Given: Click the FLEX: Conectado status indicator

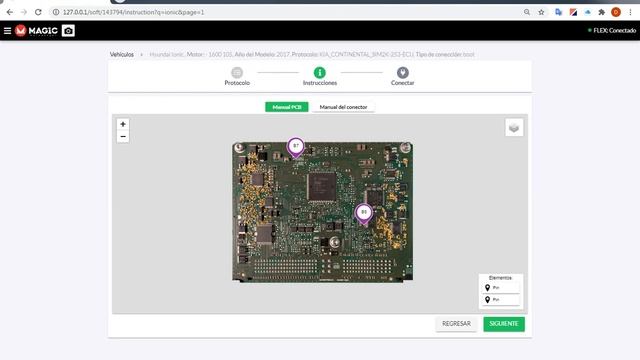Looking at the screenshot, I should (x=611, y=31).
